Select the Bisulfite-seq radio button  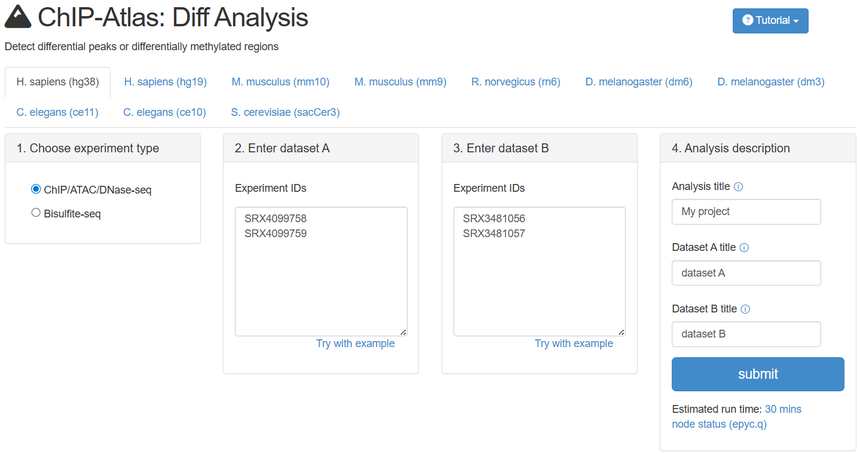point(36,213)
